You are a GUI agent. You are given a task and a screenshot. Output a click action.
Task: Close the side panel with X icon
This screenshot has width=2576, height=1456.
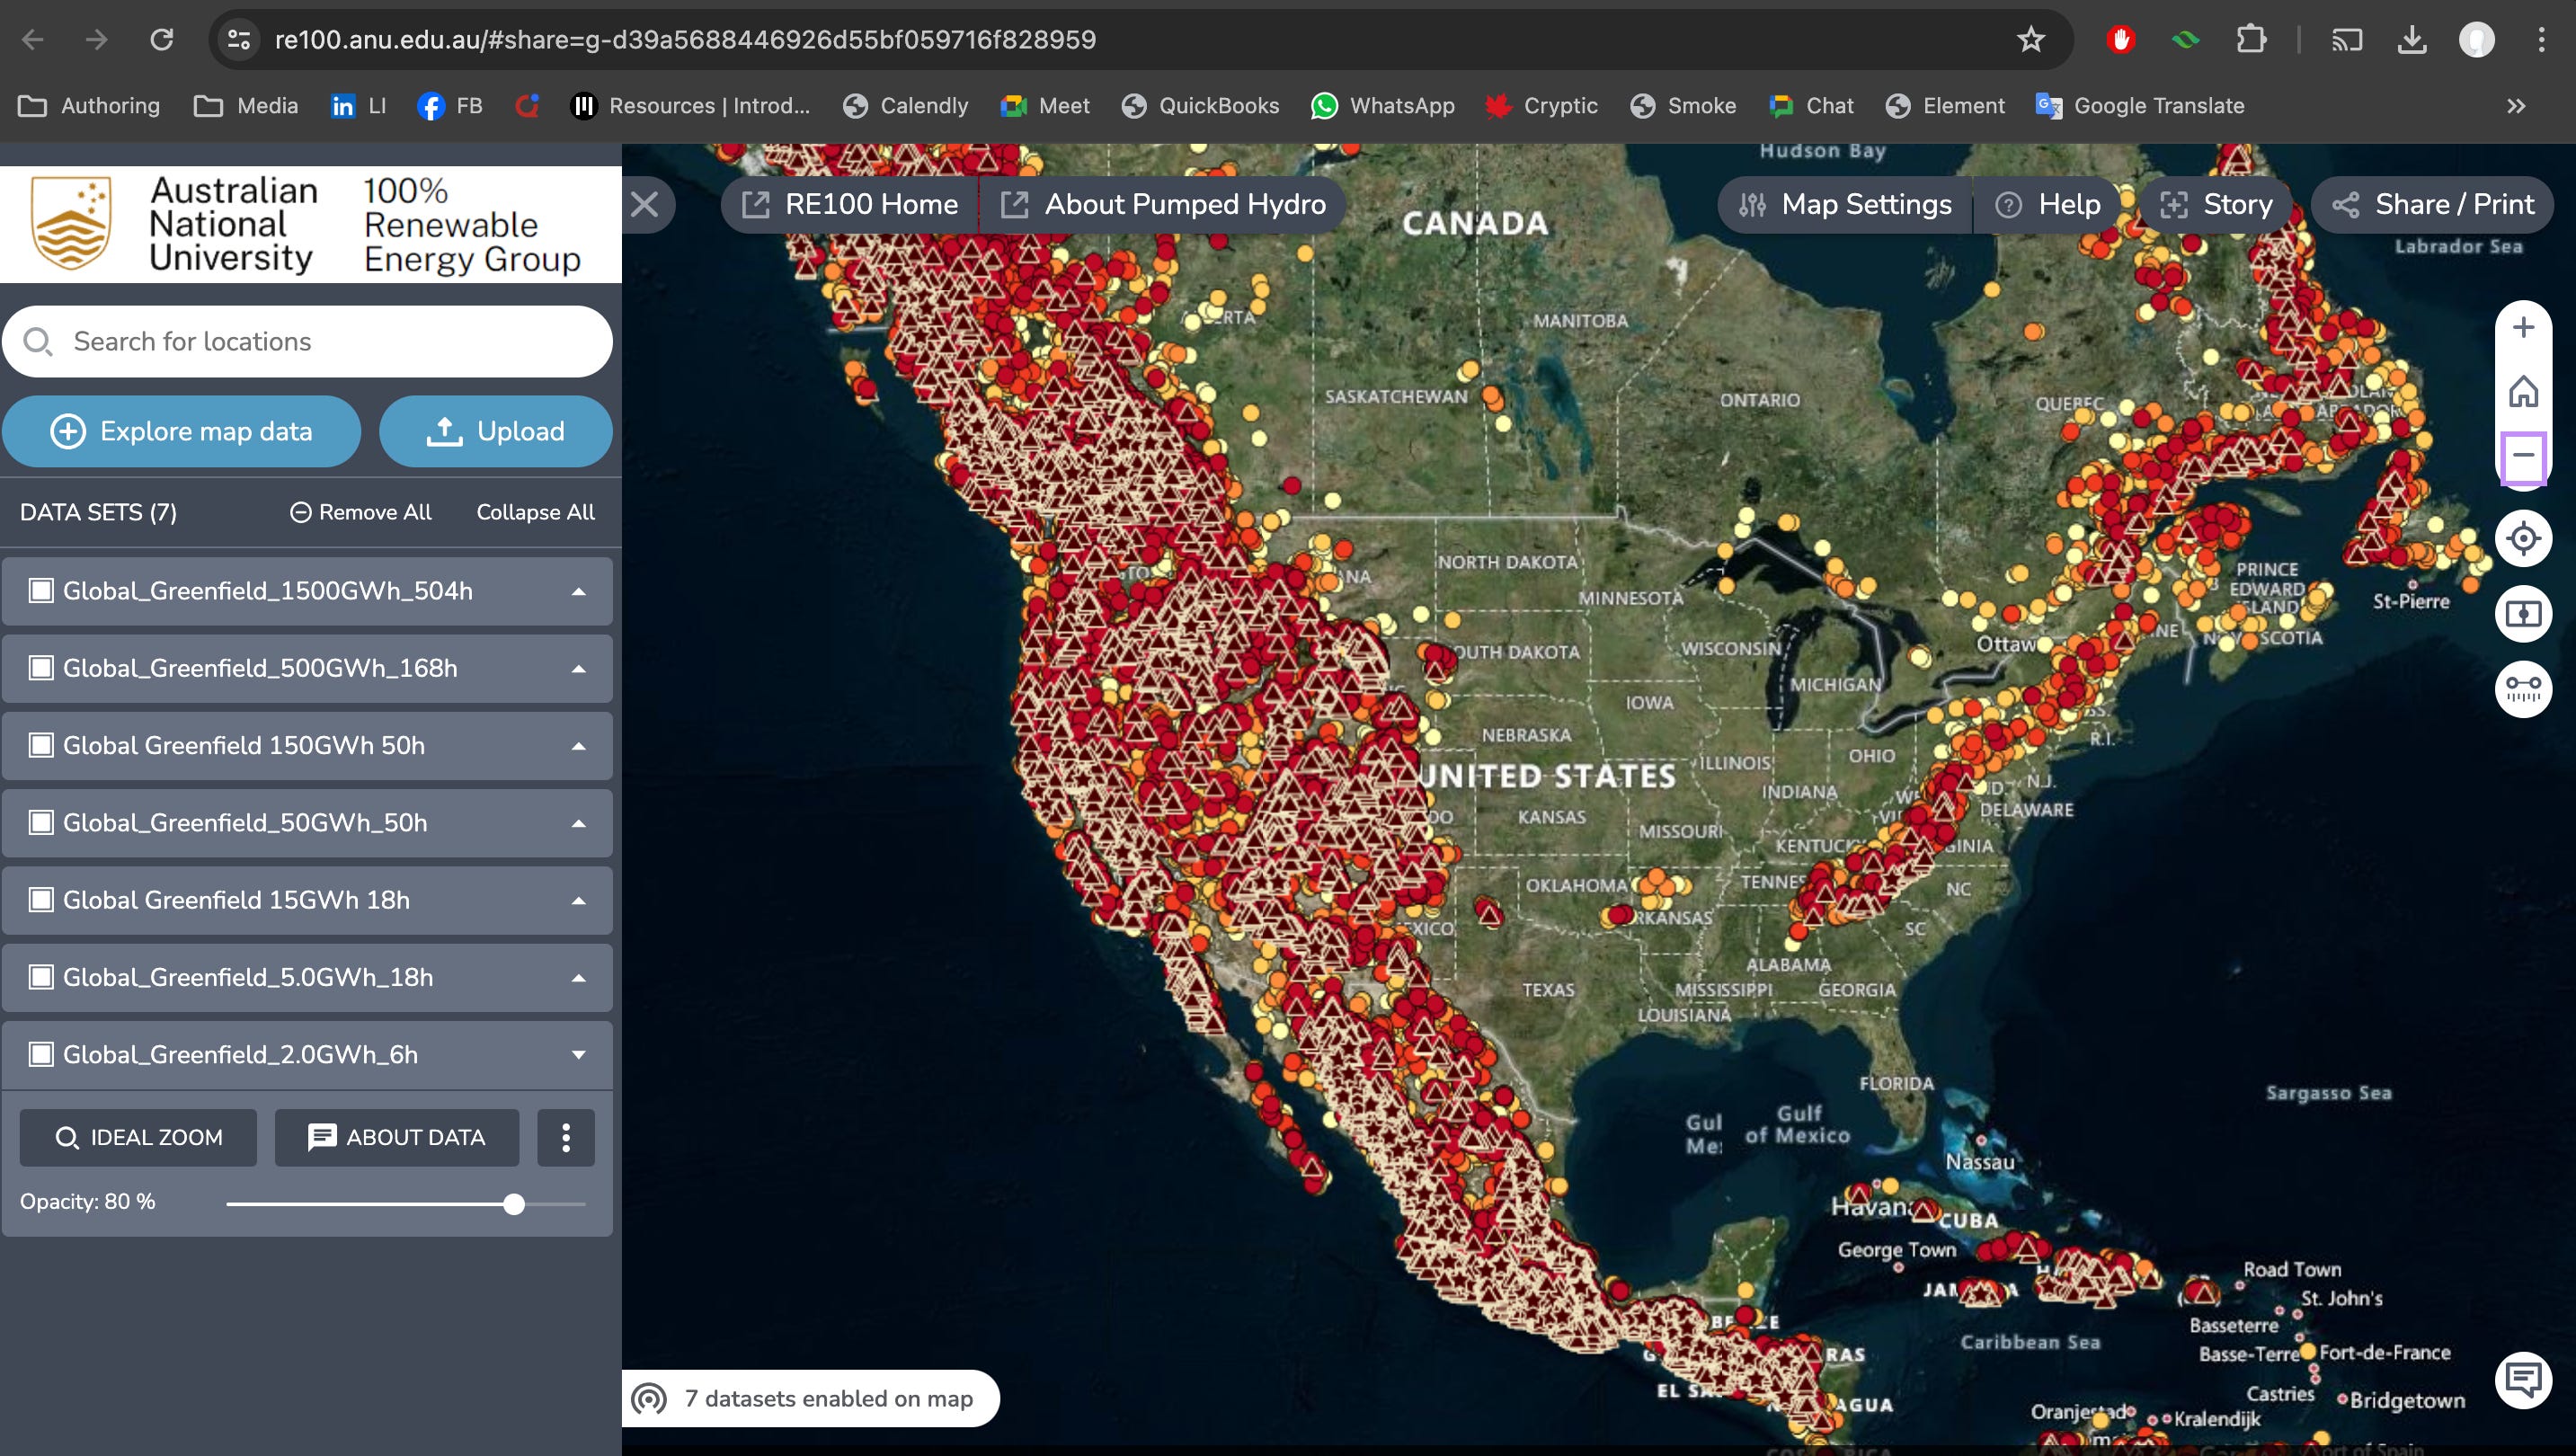click(645, 204)
